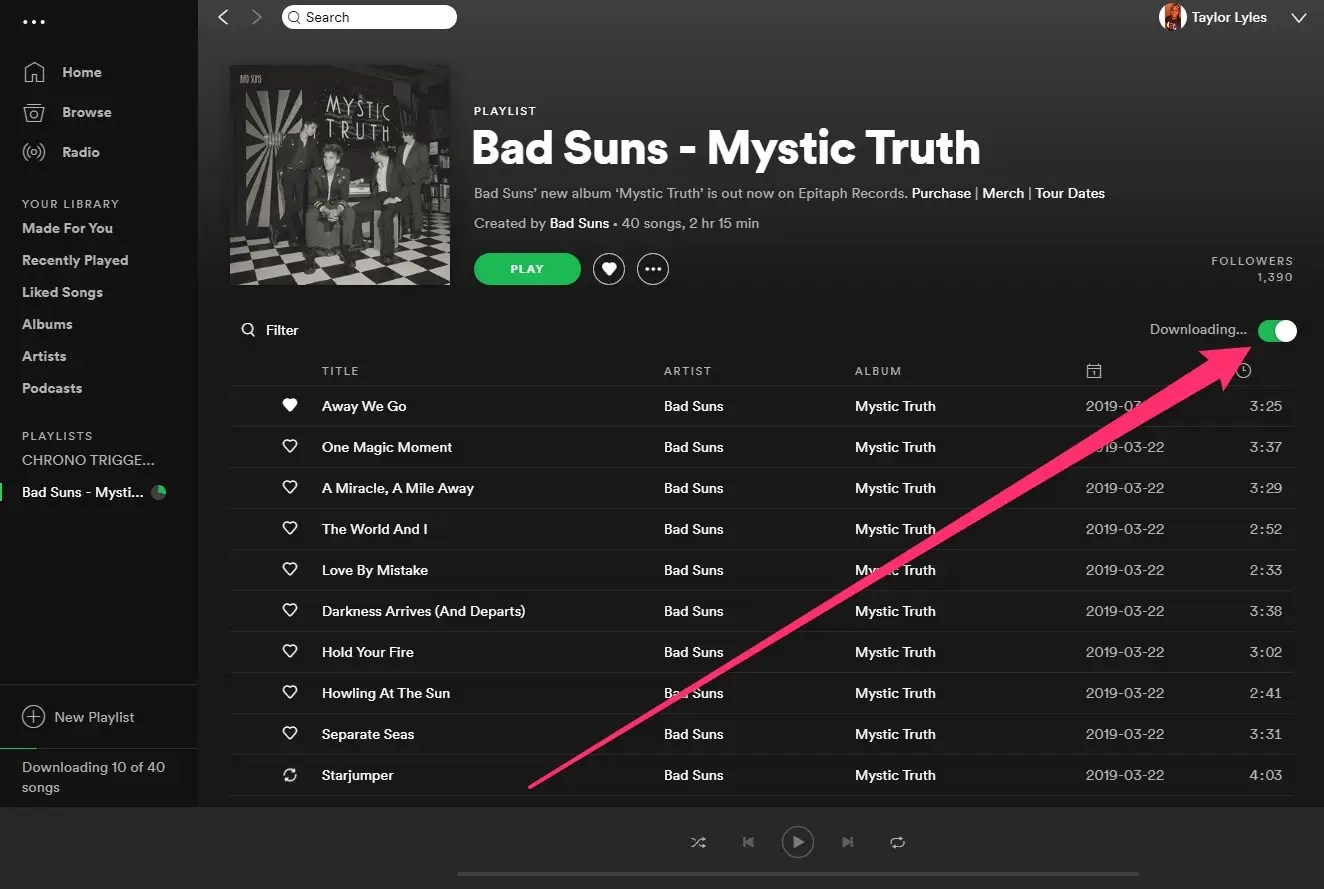Open the Tour Dates link
The image size is (1324, 889).
click(x=1070, y=193)
